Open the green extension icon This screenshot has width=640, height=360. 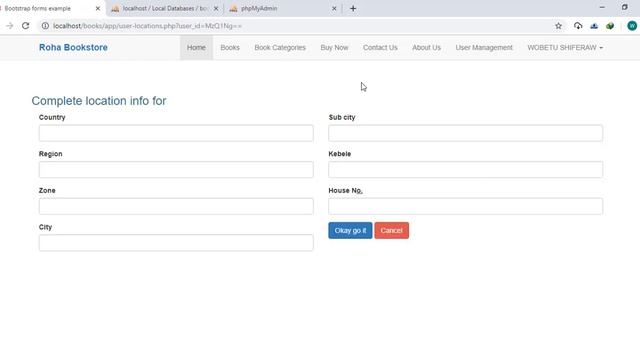(610, 26)
